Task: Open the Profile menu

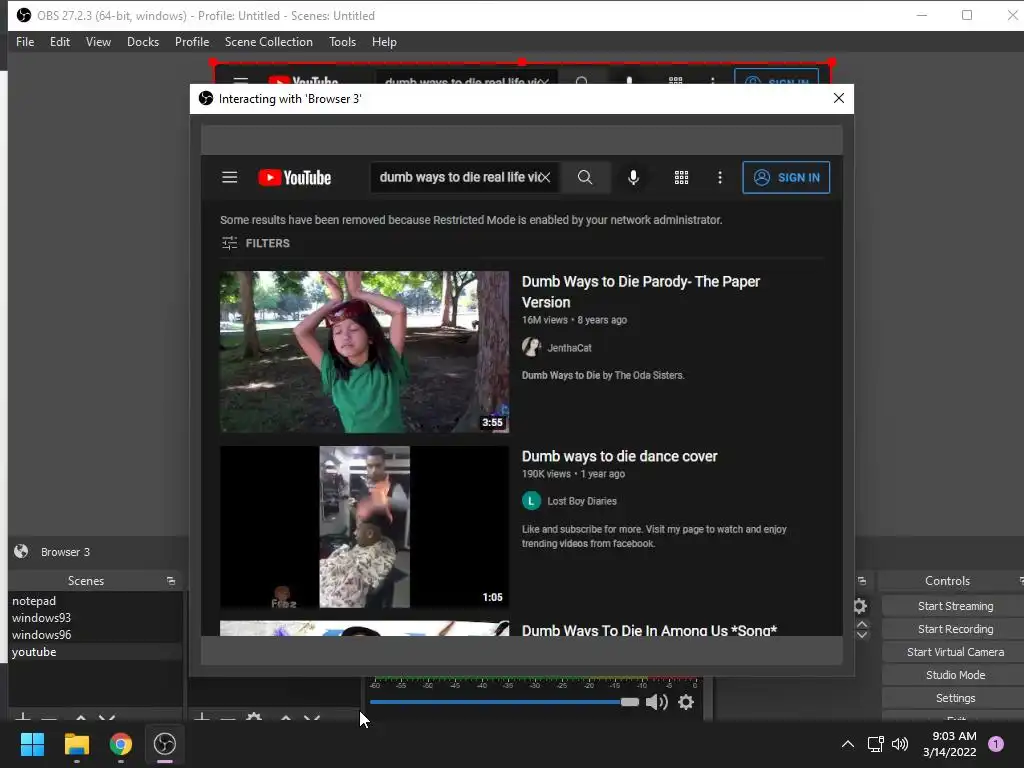Action: click(x=191, y=42)
